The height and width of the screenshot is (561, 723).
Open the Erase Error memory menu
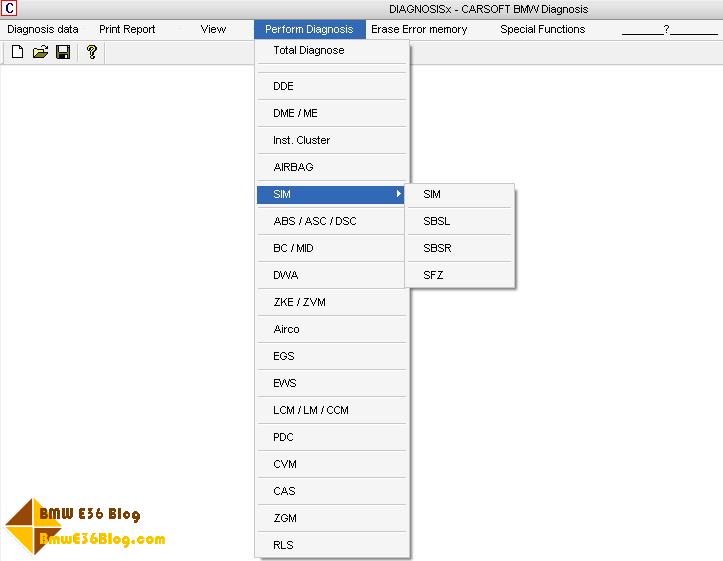pyautogui.click(x=419, y=29)
